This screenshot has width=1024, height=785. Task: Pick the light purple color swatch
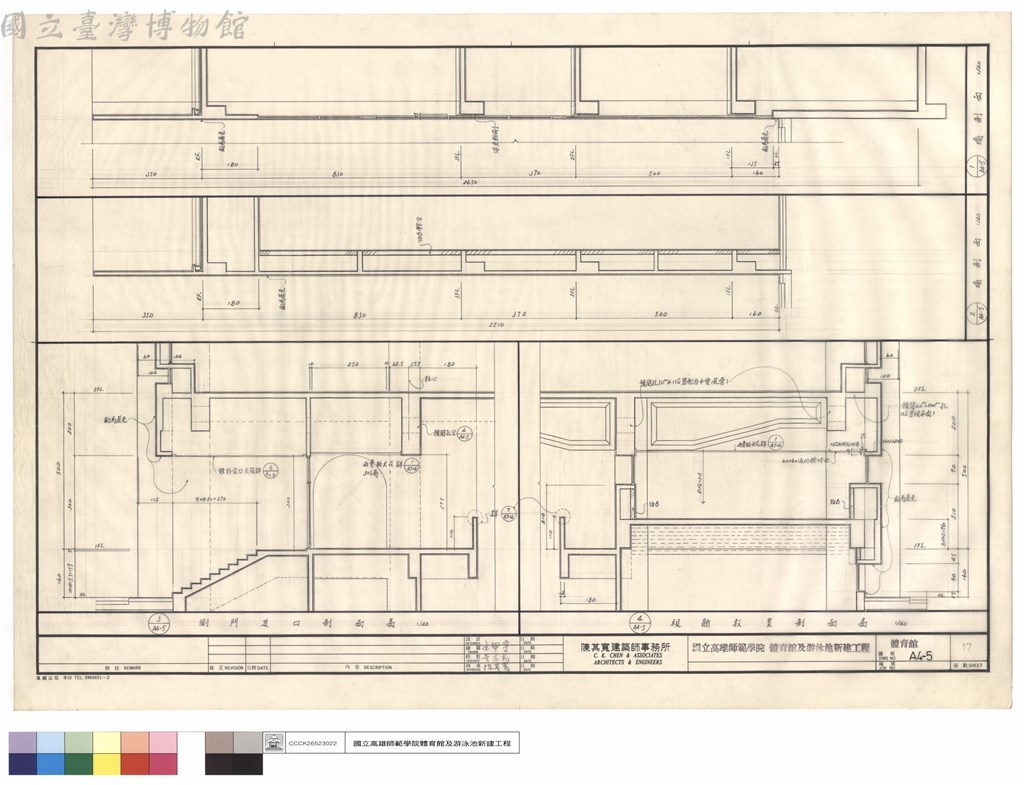click(x=23, y=743)
